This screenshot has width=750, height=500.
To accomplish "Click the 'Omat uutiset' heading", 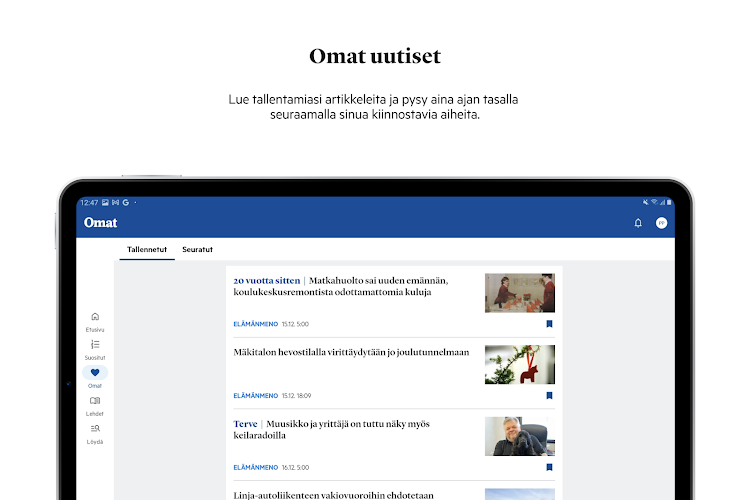I will (x=375, y=56).
